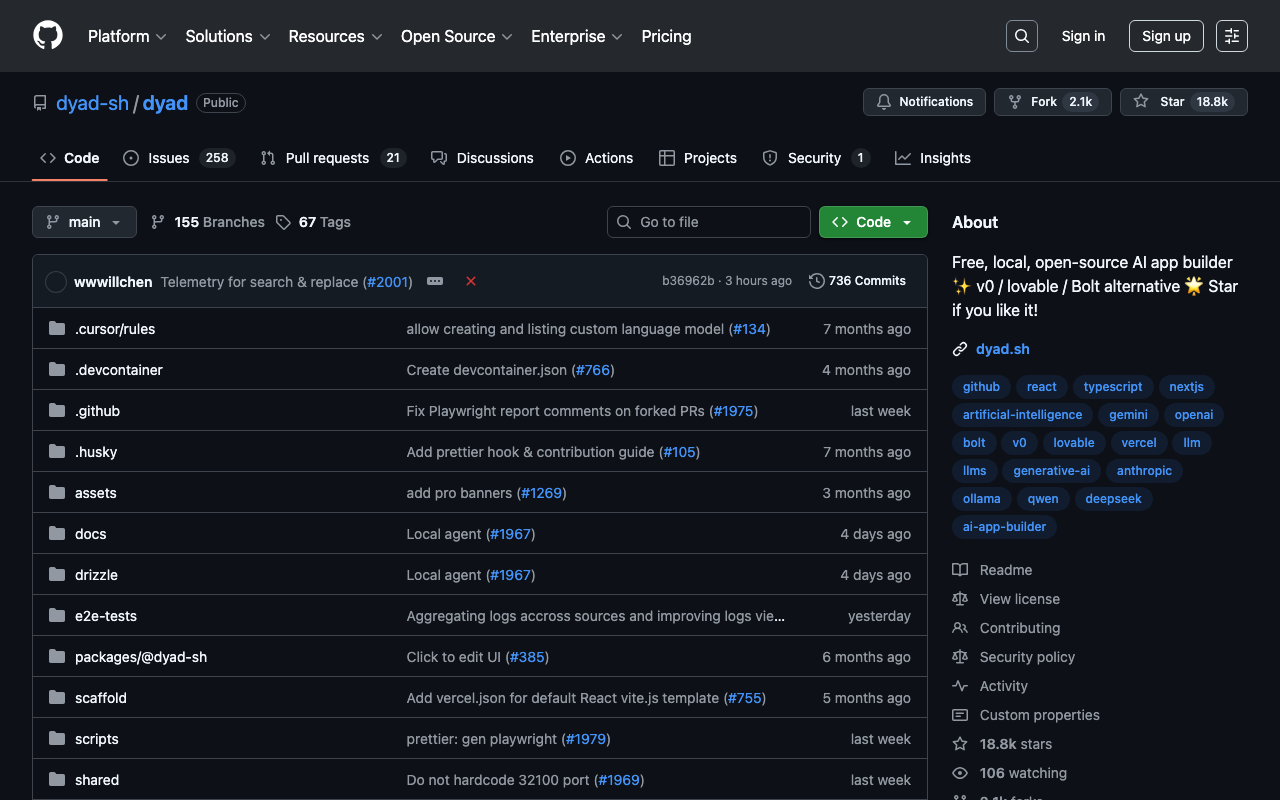The width and height of the screenshot is (1280, 800).
Task: Select the typescript topic tag
Action: point(1112,387)
